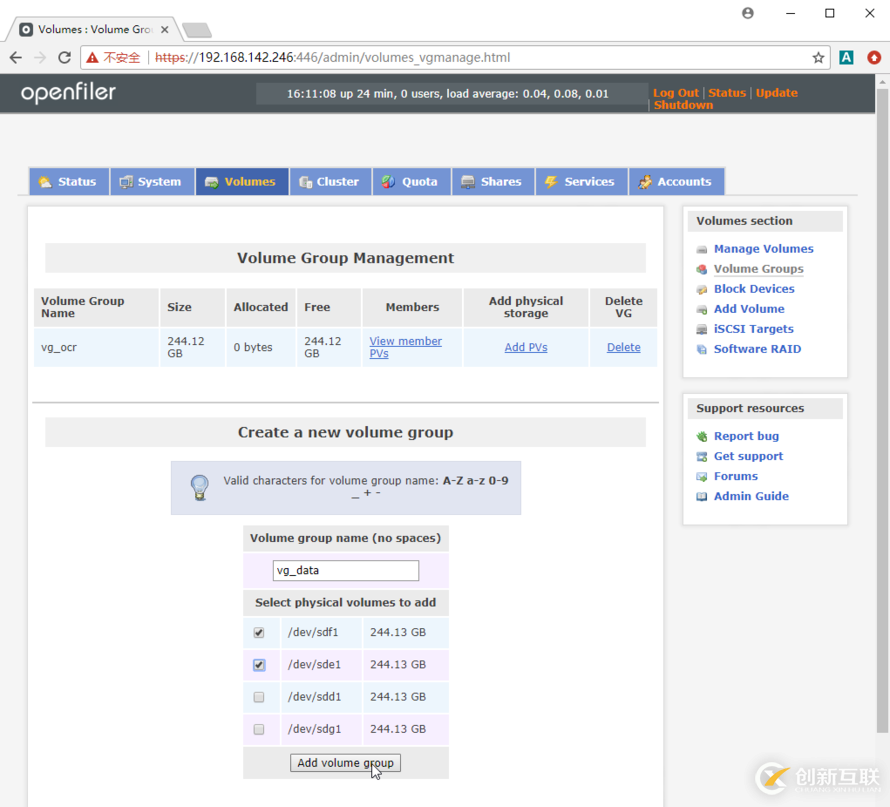
Task: Check the /dev/sdd1 checkbox
Action: tap(259, 697)
